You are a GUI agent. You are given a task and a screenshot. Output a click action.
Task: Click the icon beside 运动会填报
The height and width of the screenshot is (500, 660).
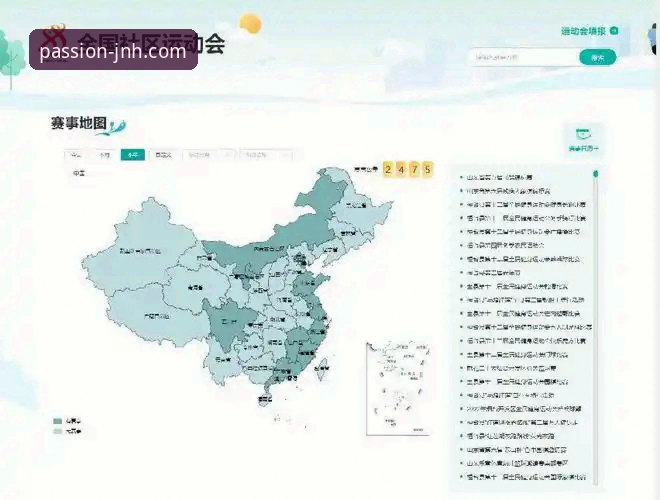pyautogui.click(x=614, y=31)
